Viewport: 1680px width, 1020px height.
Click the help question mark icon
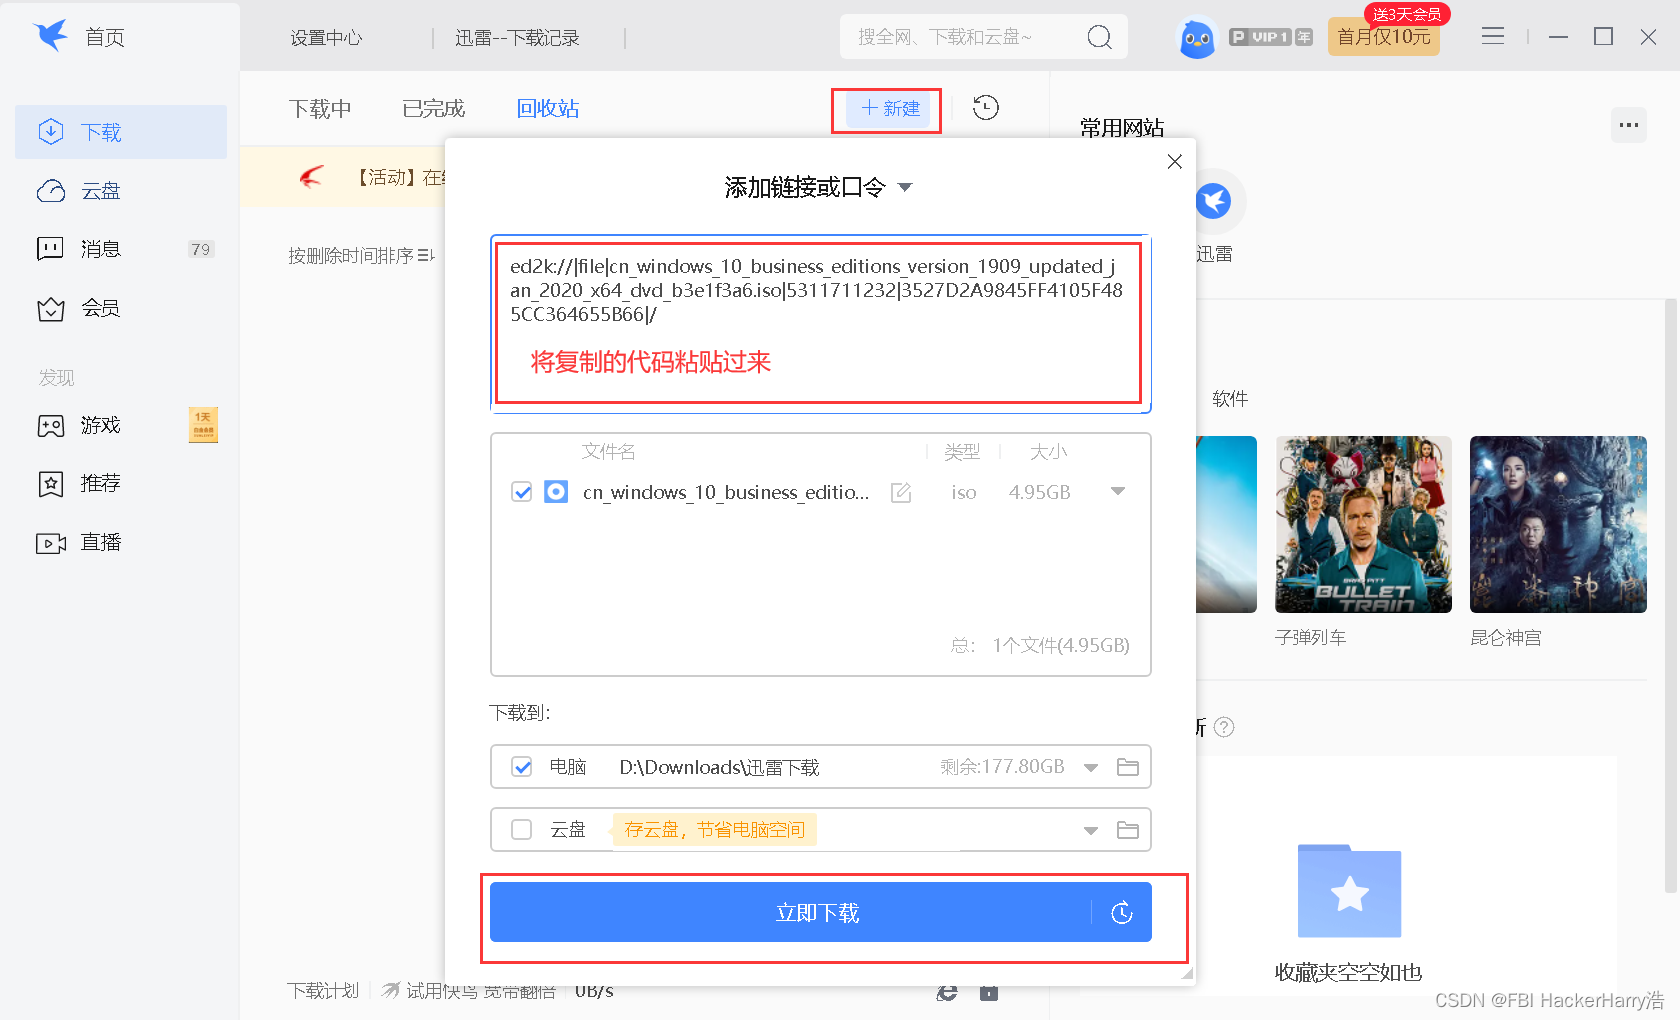[1224, 727]
